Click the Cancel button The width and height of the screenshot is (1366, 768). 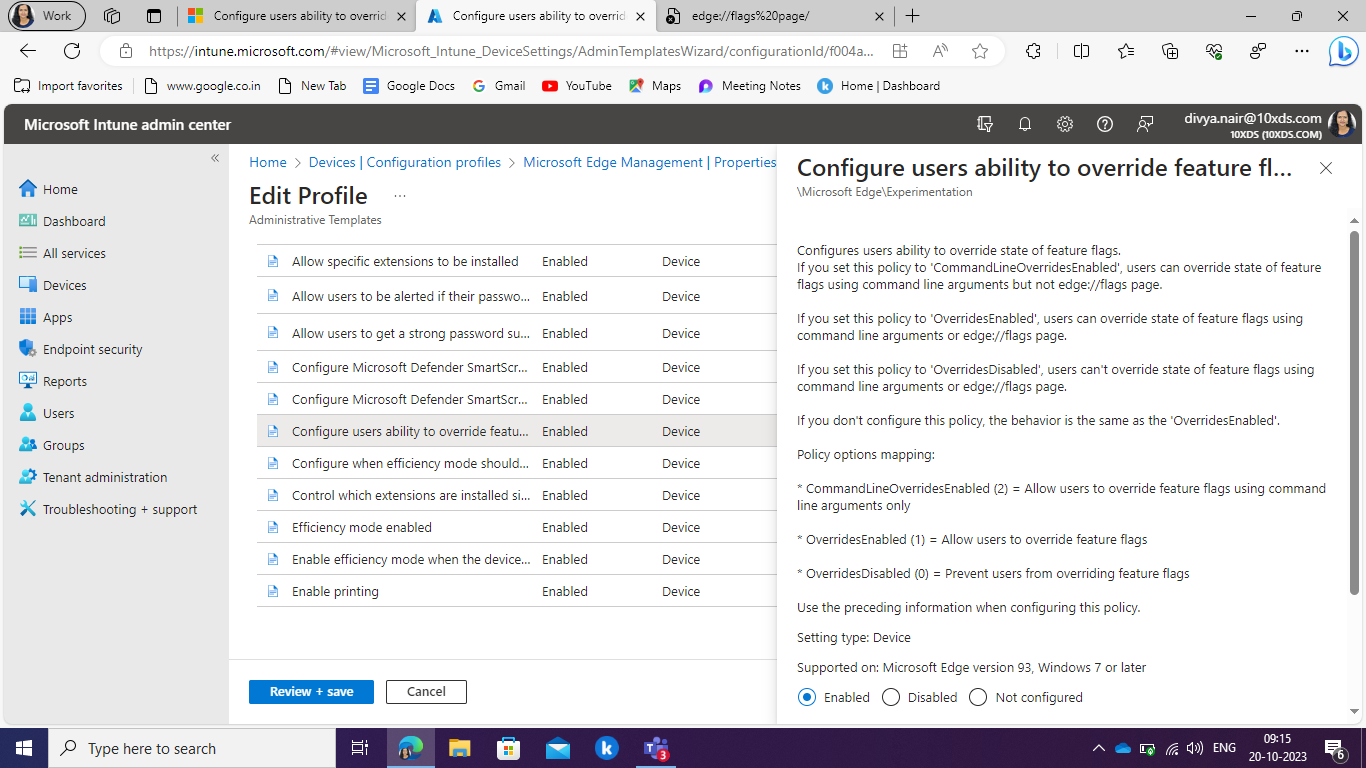click(426, 691)
